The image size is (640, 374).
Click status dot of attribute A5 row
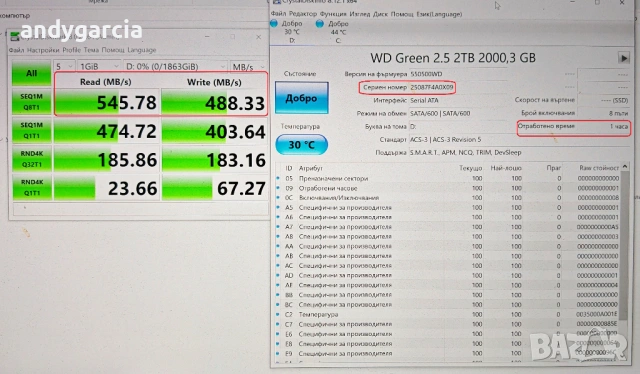pyautogui.click(x=278, y=207)
